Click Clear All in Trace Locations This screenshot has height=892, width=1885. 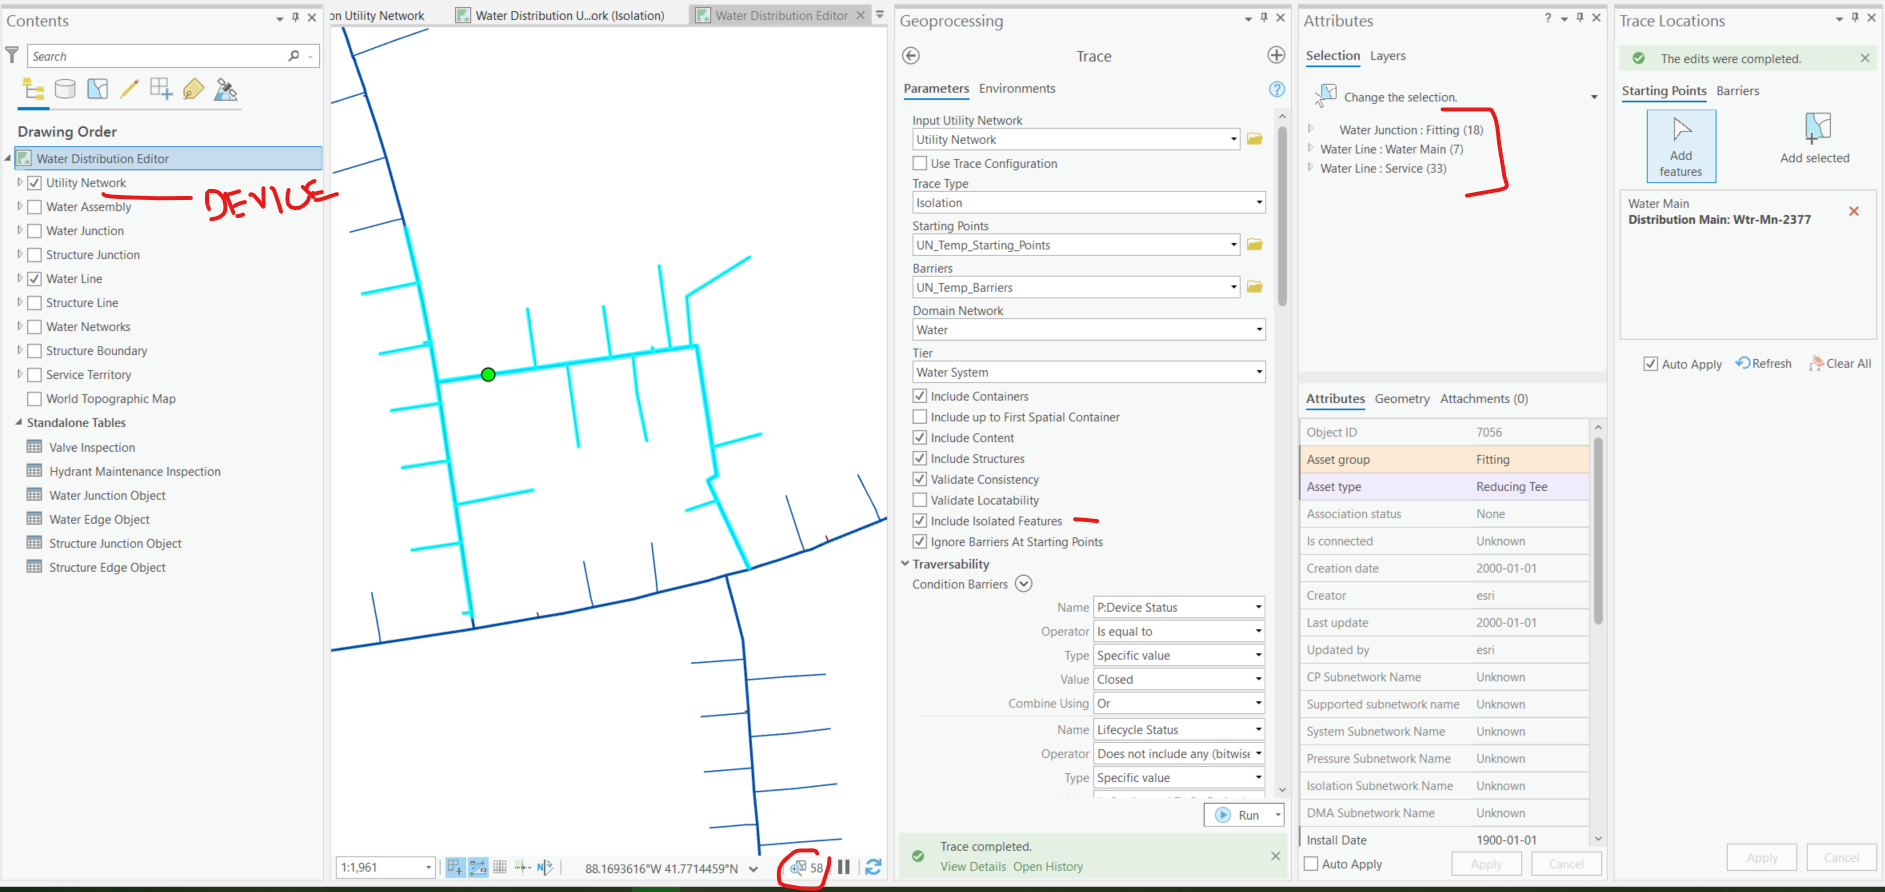coord(1840,364)
